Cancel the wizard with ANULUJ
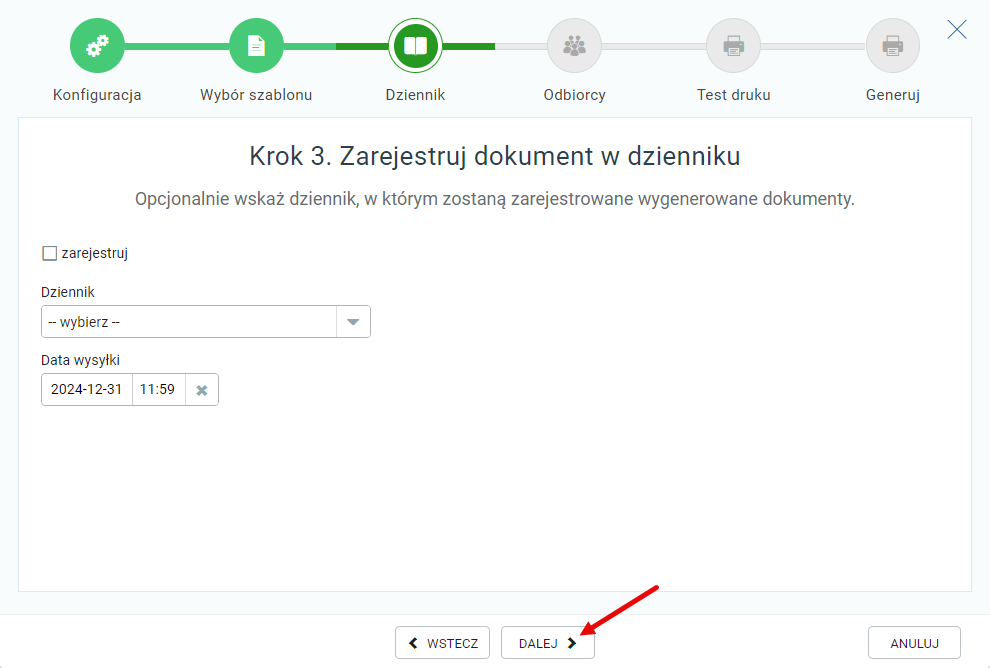The height and width of the screenshot is (668, 990). (914, 643)
